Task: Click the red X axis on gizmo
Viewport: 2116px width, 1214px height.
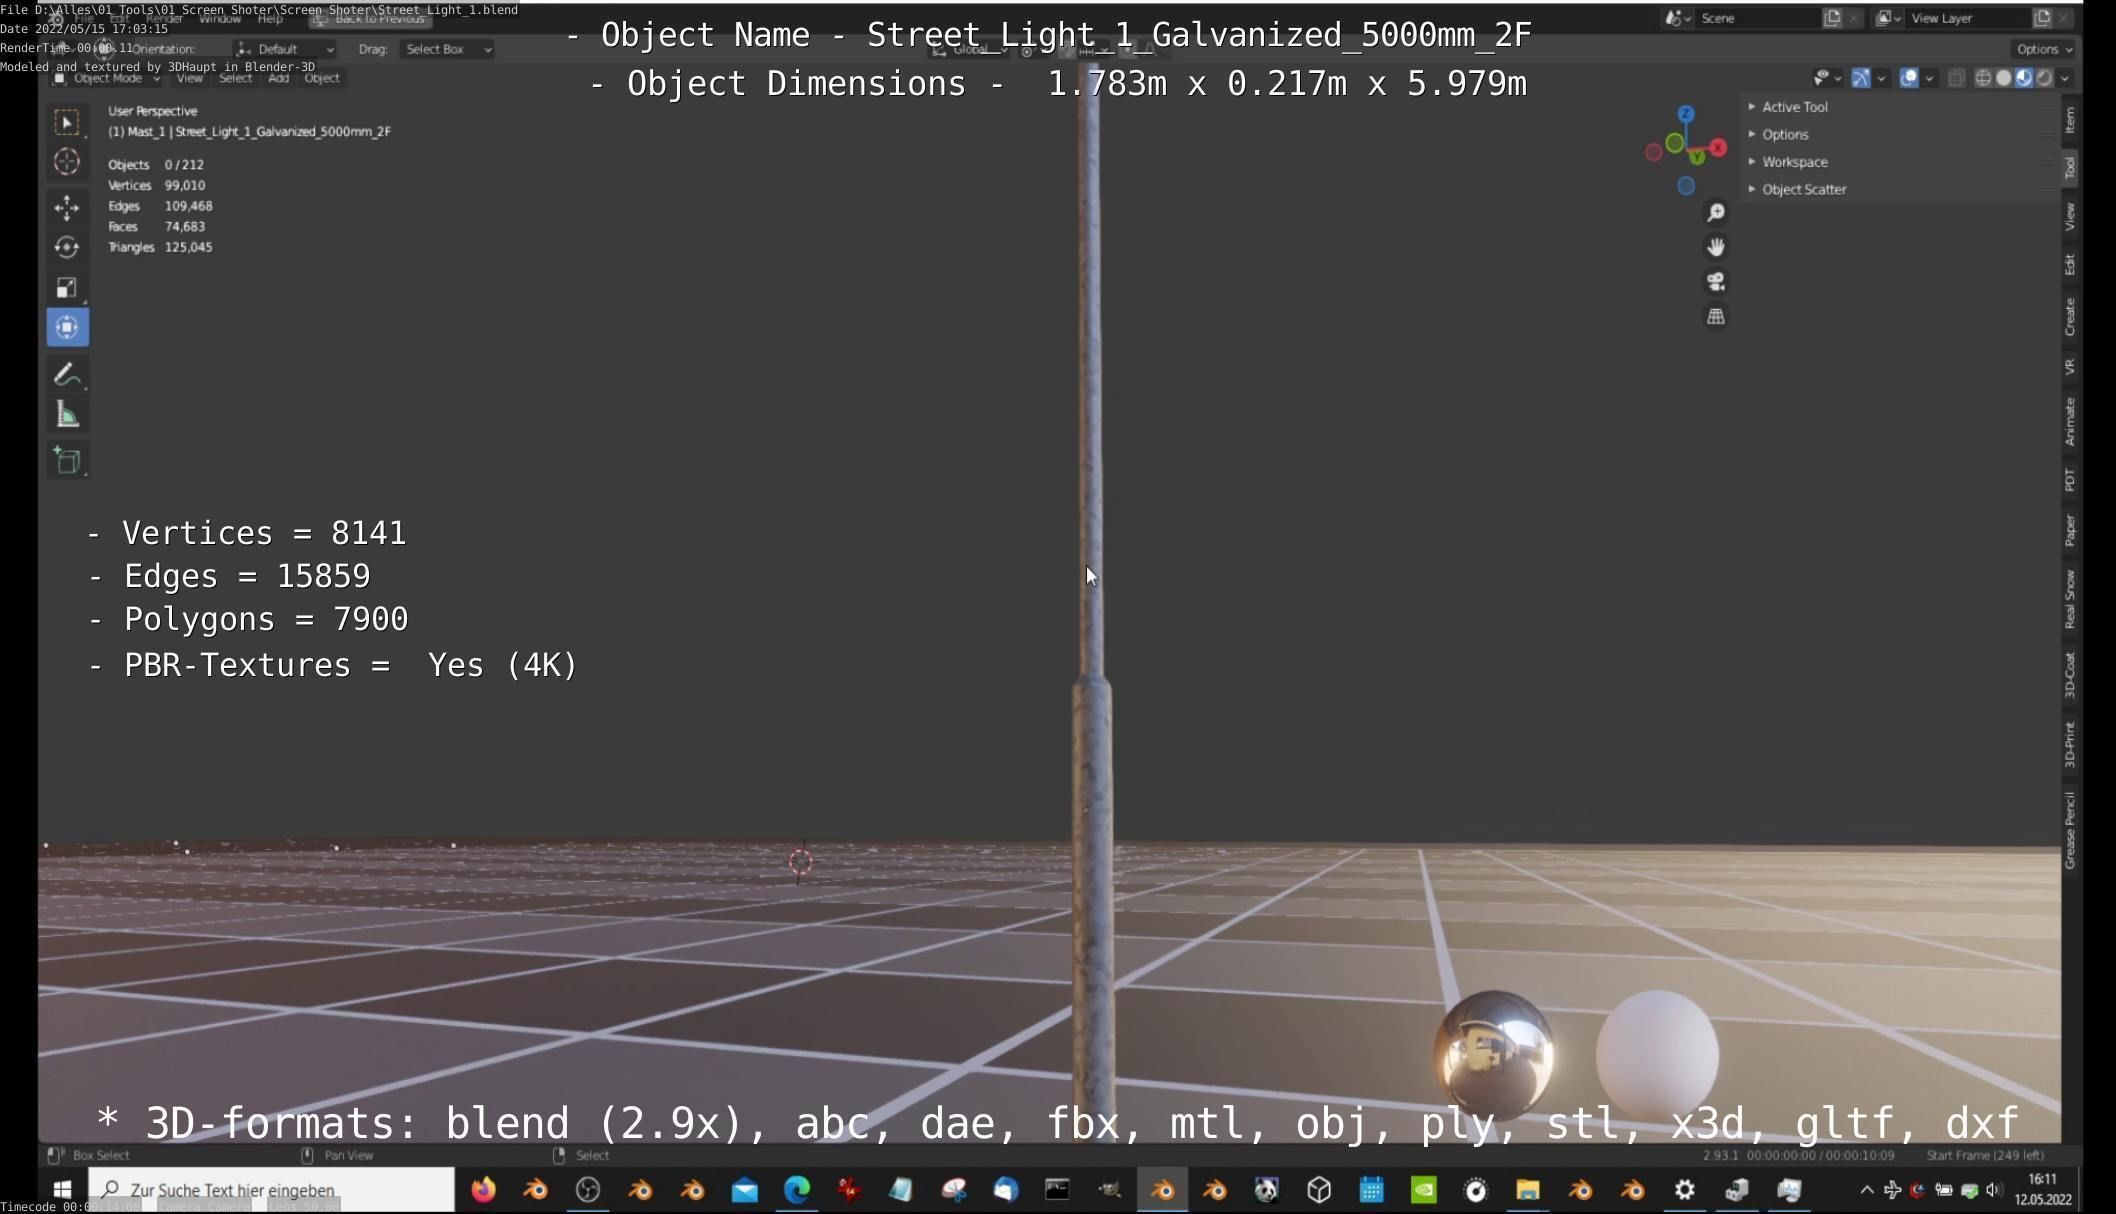Action: click(1718, 148)
